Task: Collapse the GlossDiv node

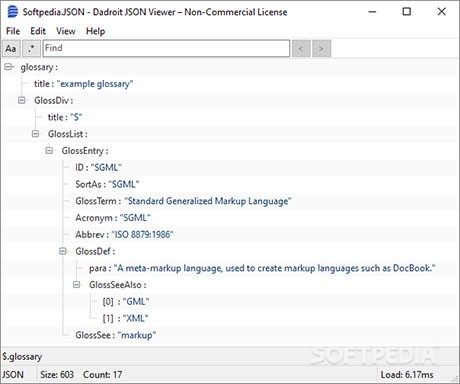Action: (22, 100)
